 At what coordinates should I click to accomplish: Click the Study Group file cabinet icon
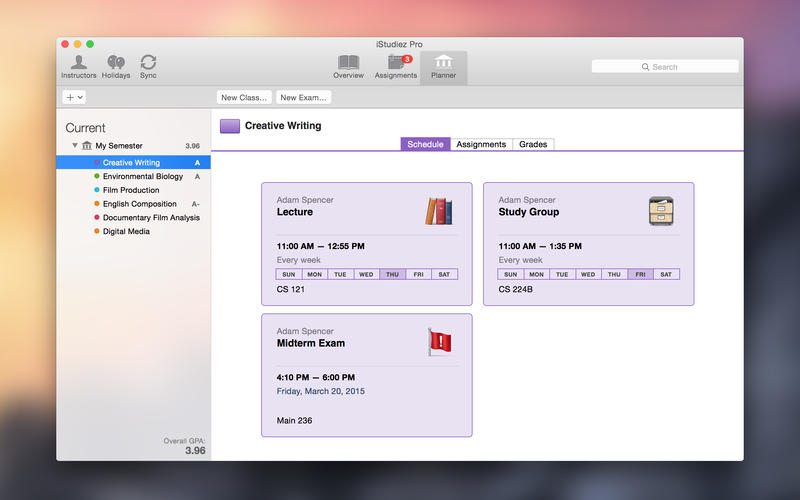(660, 210)
